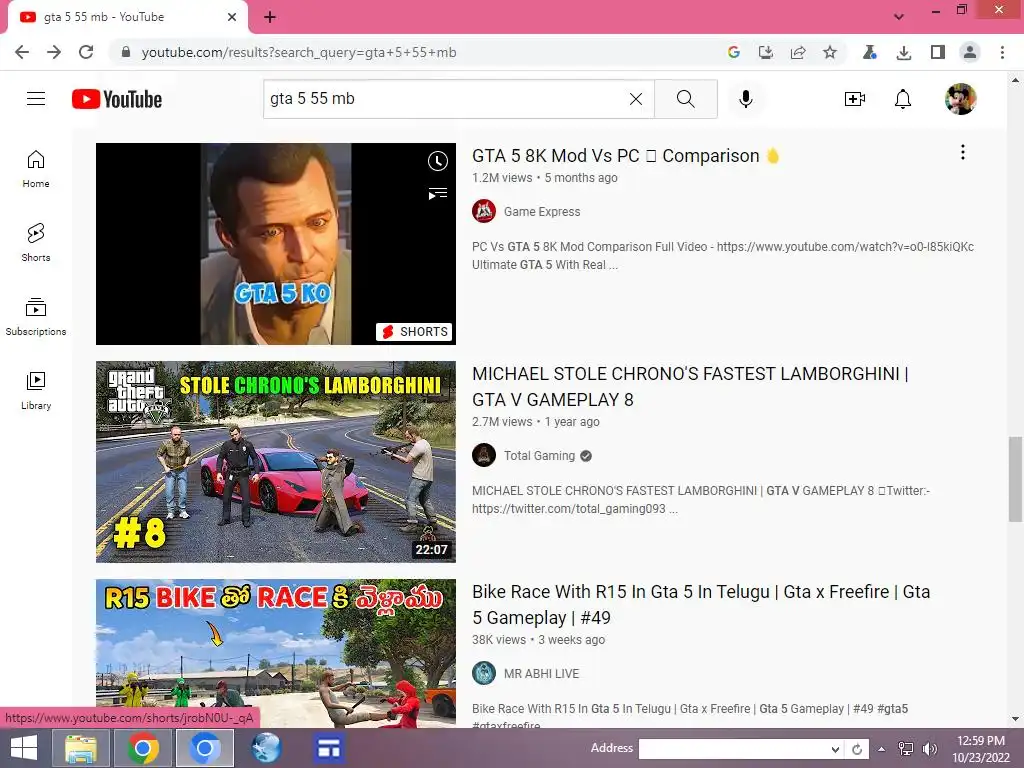The image size is (1024, 768).
Task: Select the gta 5 55 mb - YouTube tab
Action: coord(127,17)
